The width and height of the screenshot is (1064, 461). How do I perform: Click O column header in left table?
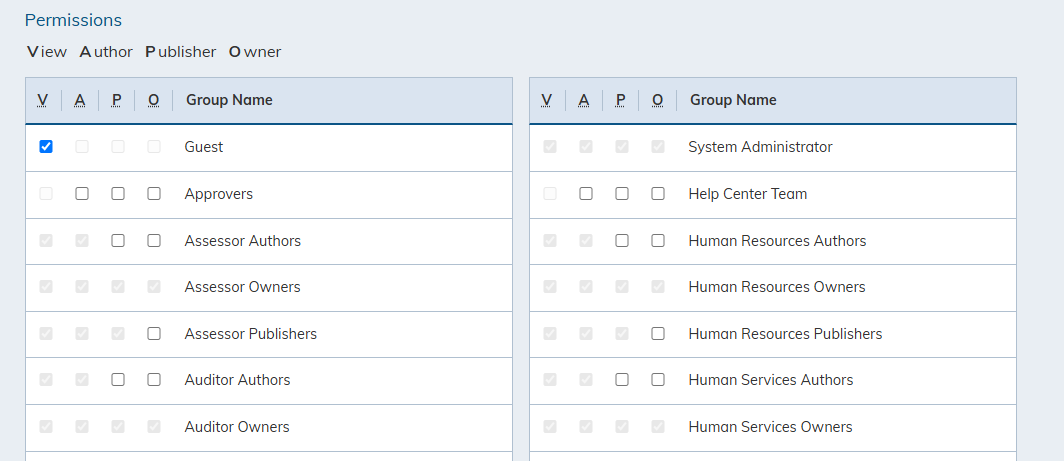point(153,100)
